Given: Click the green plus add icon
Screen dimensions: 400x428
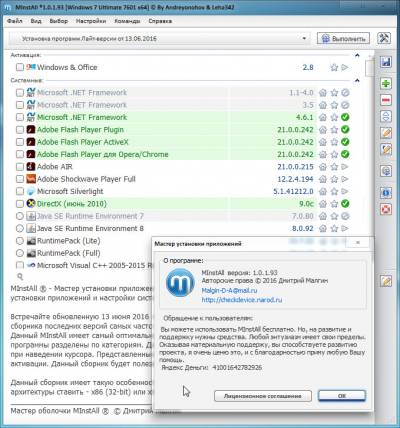Looking at the screenshot, I should 386,83.
